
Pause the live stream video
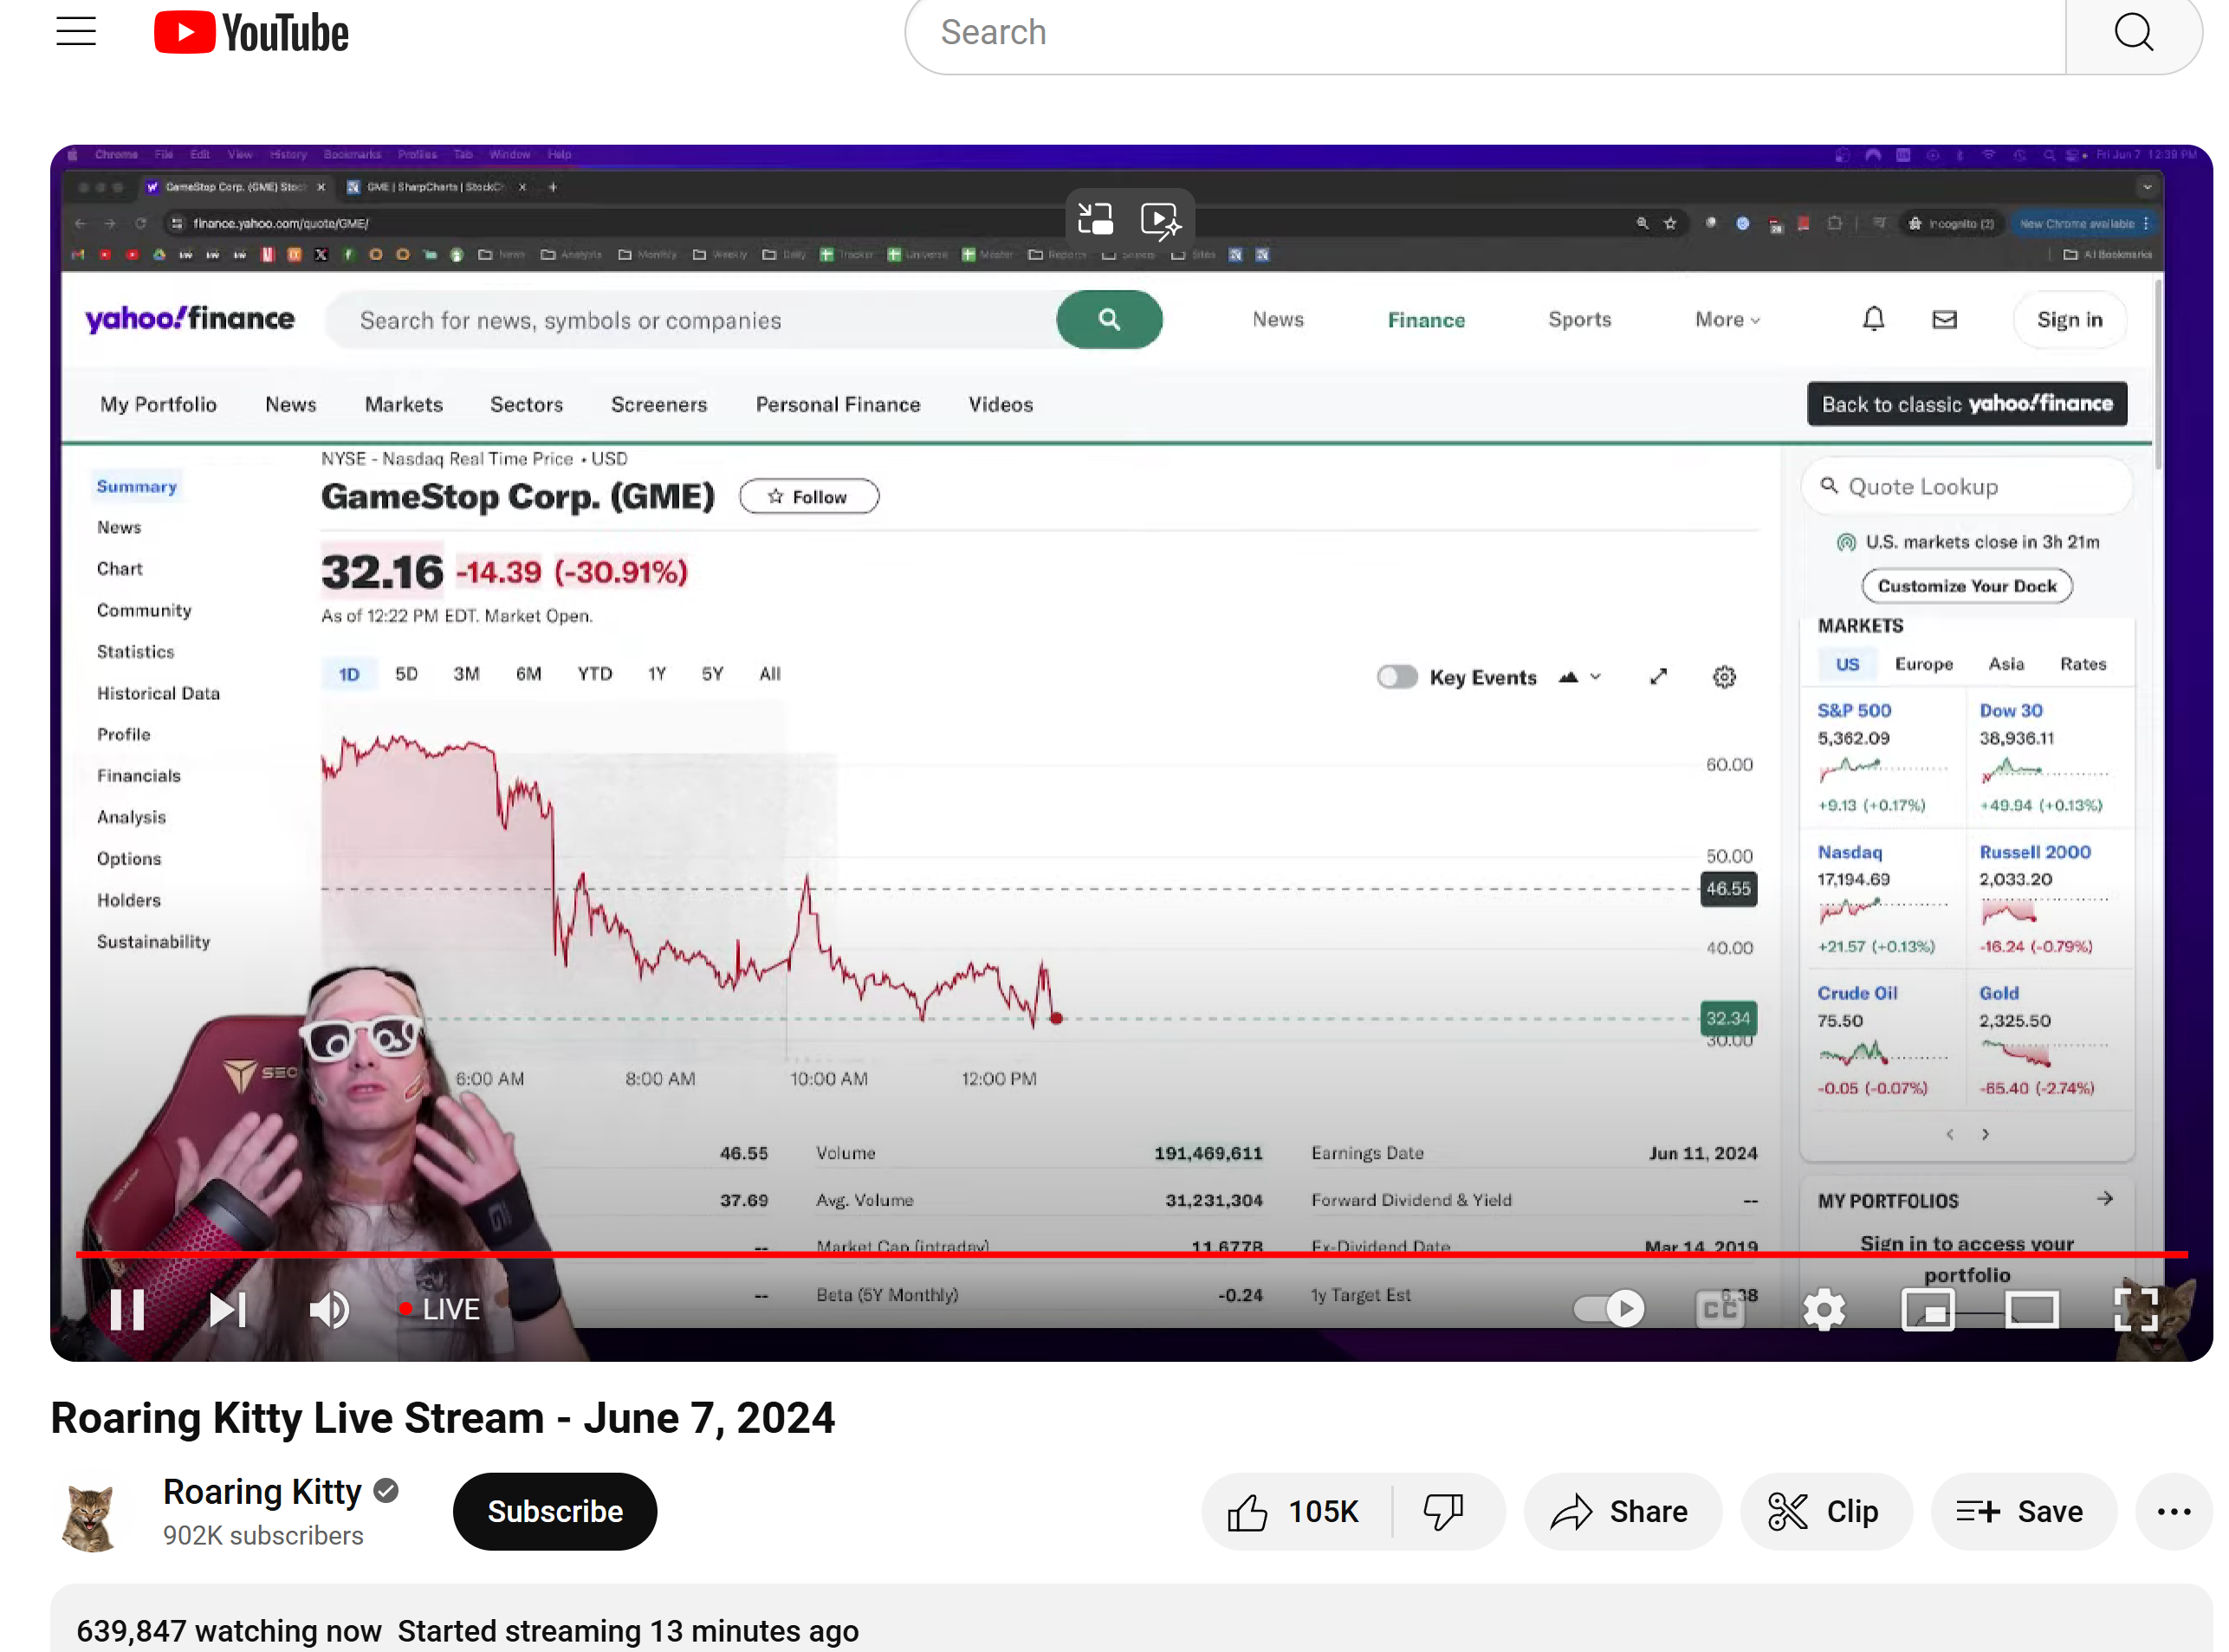click(x=127, y=1309)
